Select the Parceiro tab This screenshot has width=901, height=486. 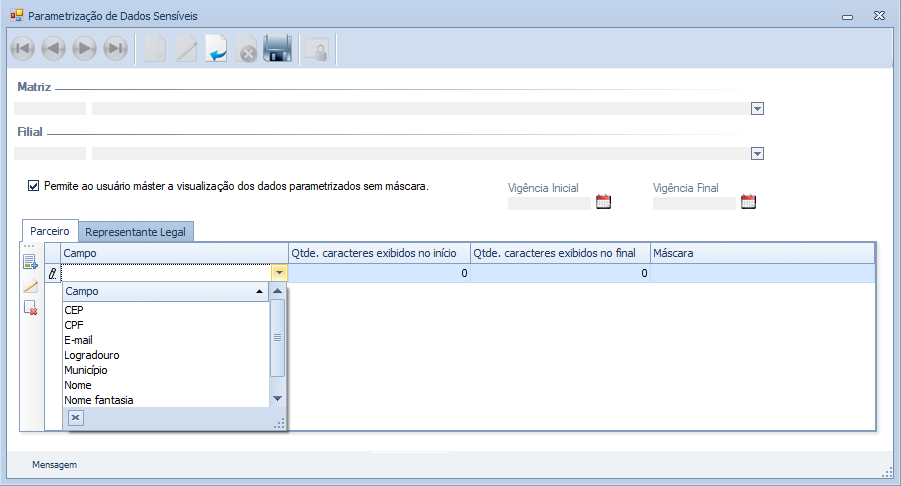[50, 231]
